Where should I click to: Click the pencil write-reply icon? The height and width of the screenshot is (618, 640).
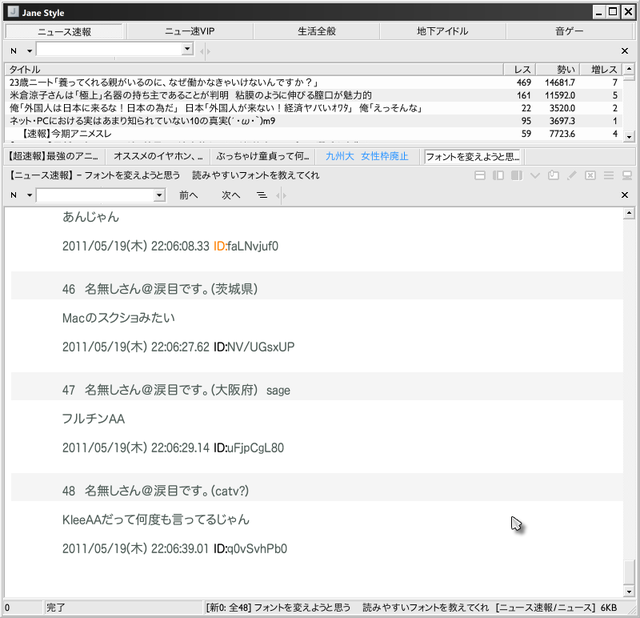tap(572, 176)
